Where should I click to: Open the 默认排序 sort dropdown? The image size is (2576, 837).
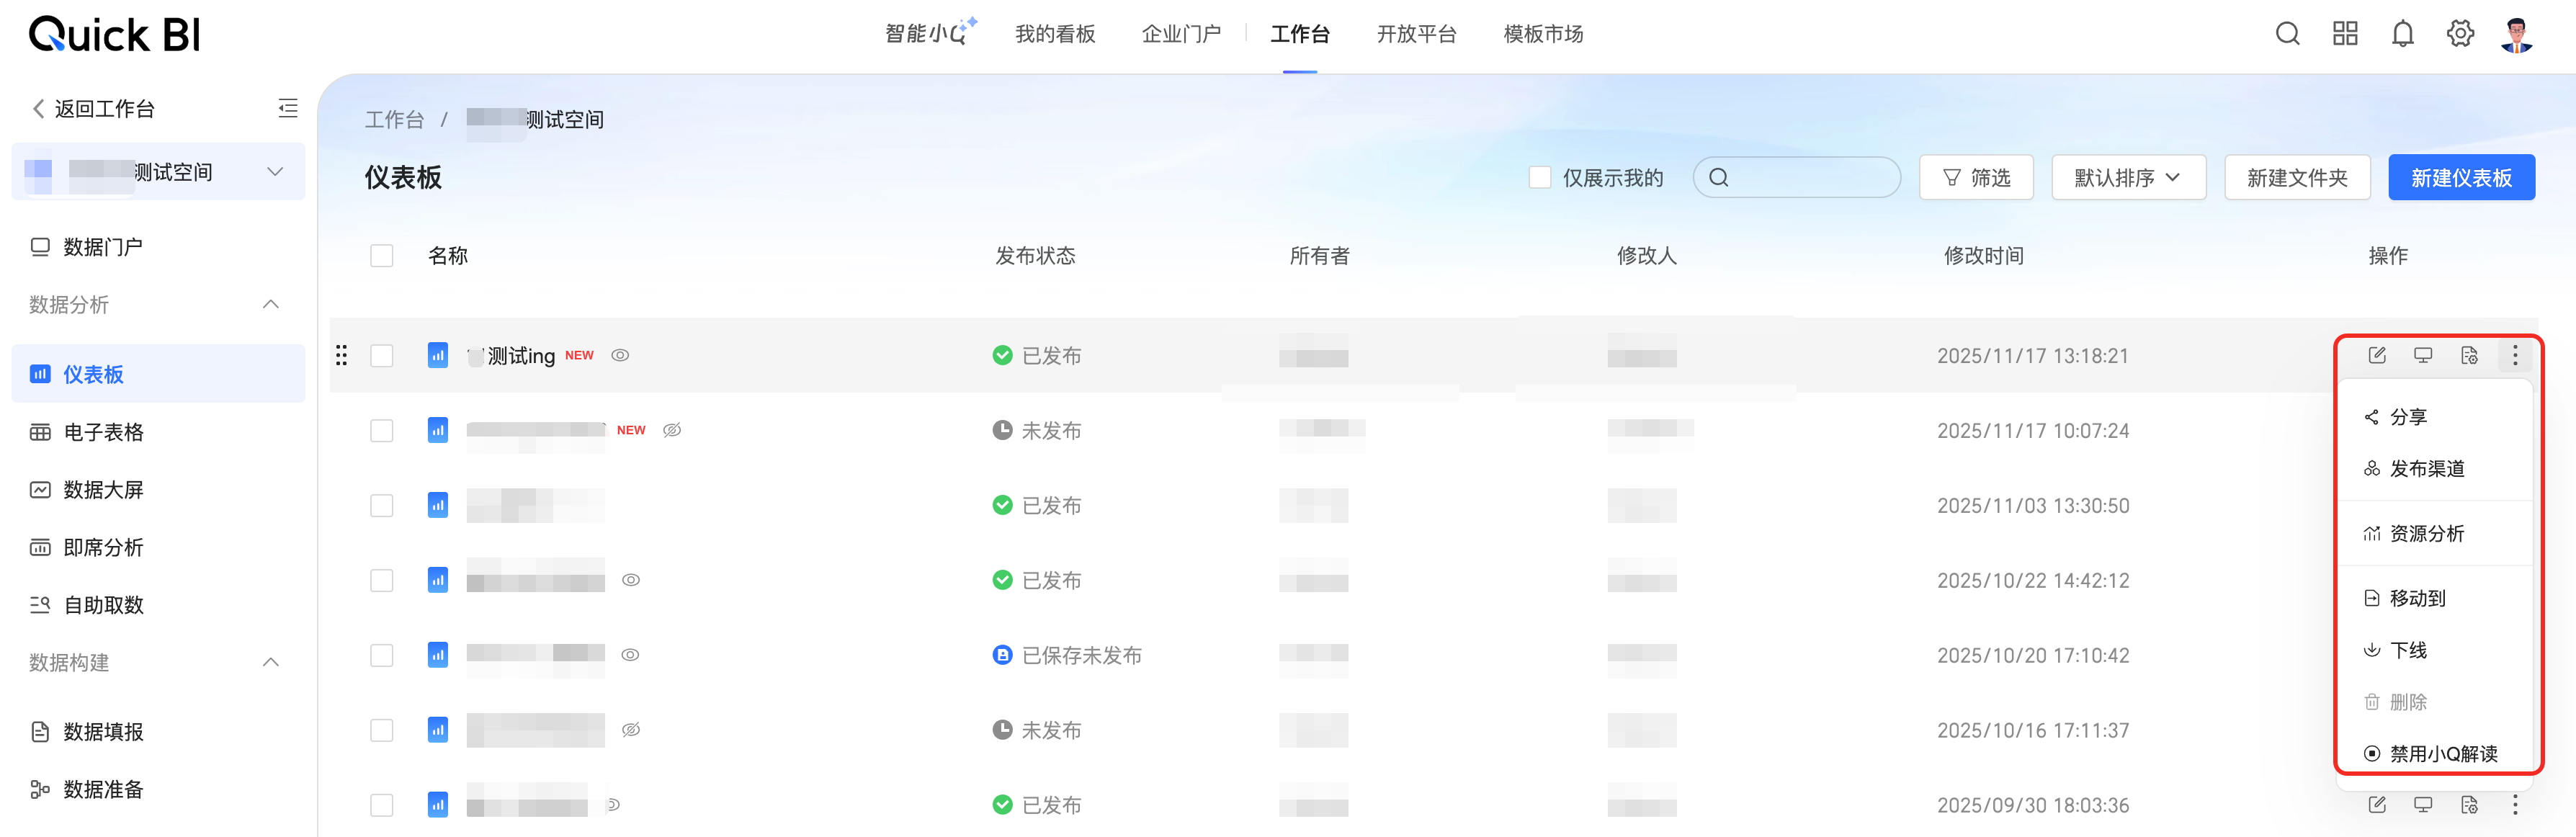point(2128,177)
